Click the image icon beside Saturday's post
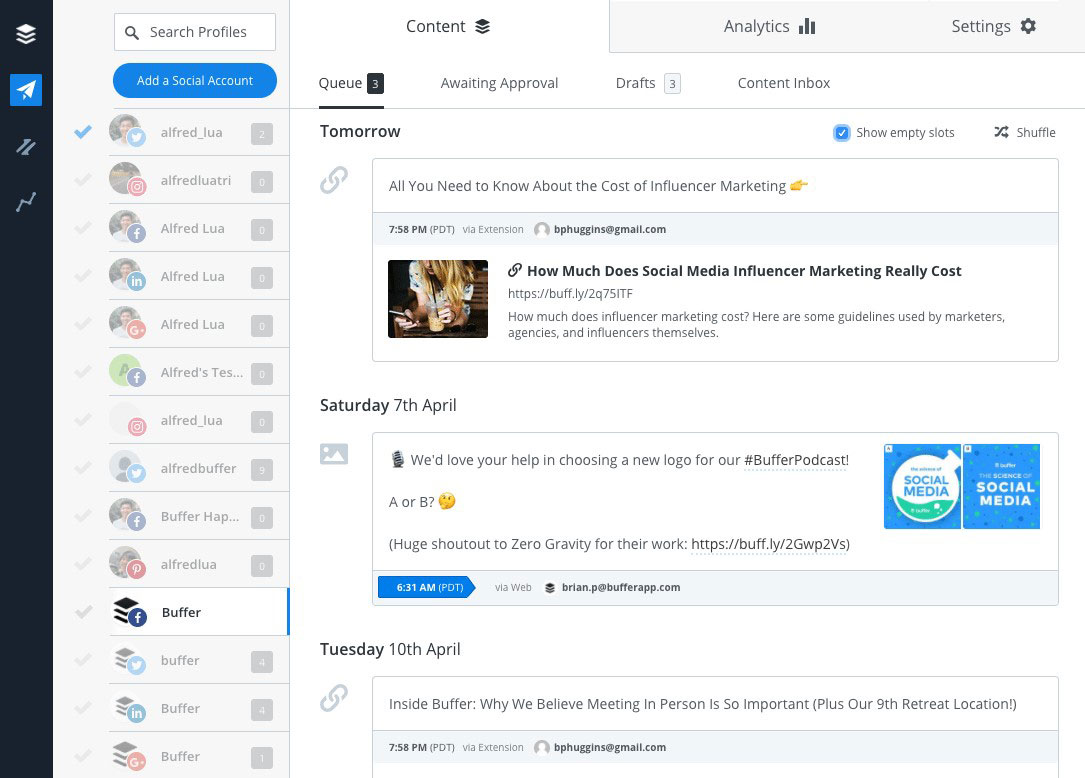 pyautogui.click(x=334, y=454)
